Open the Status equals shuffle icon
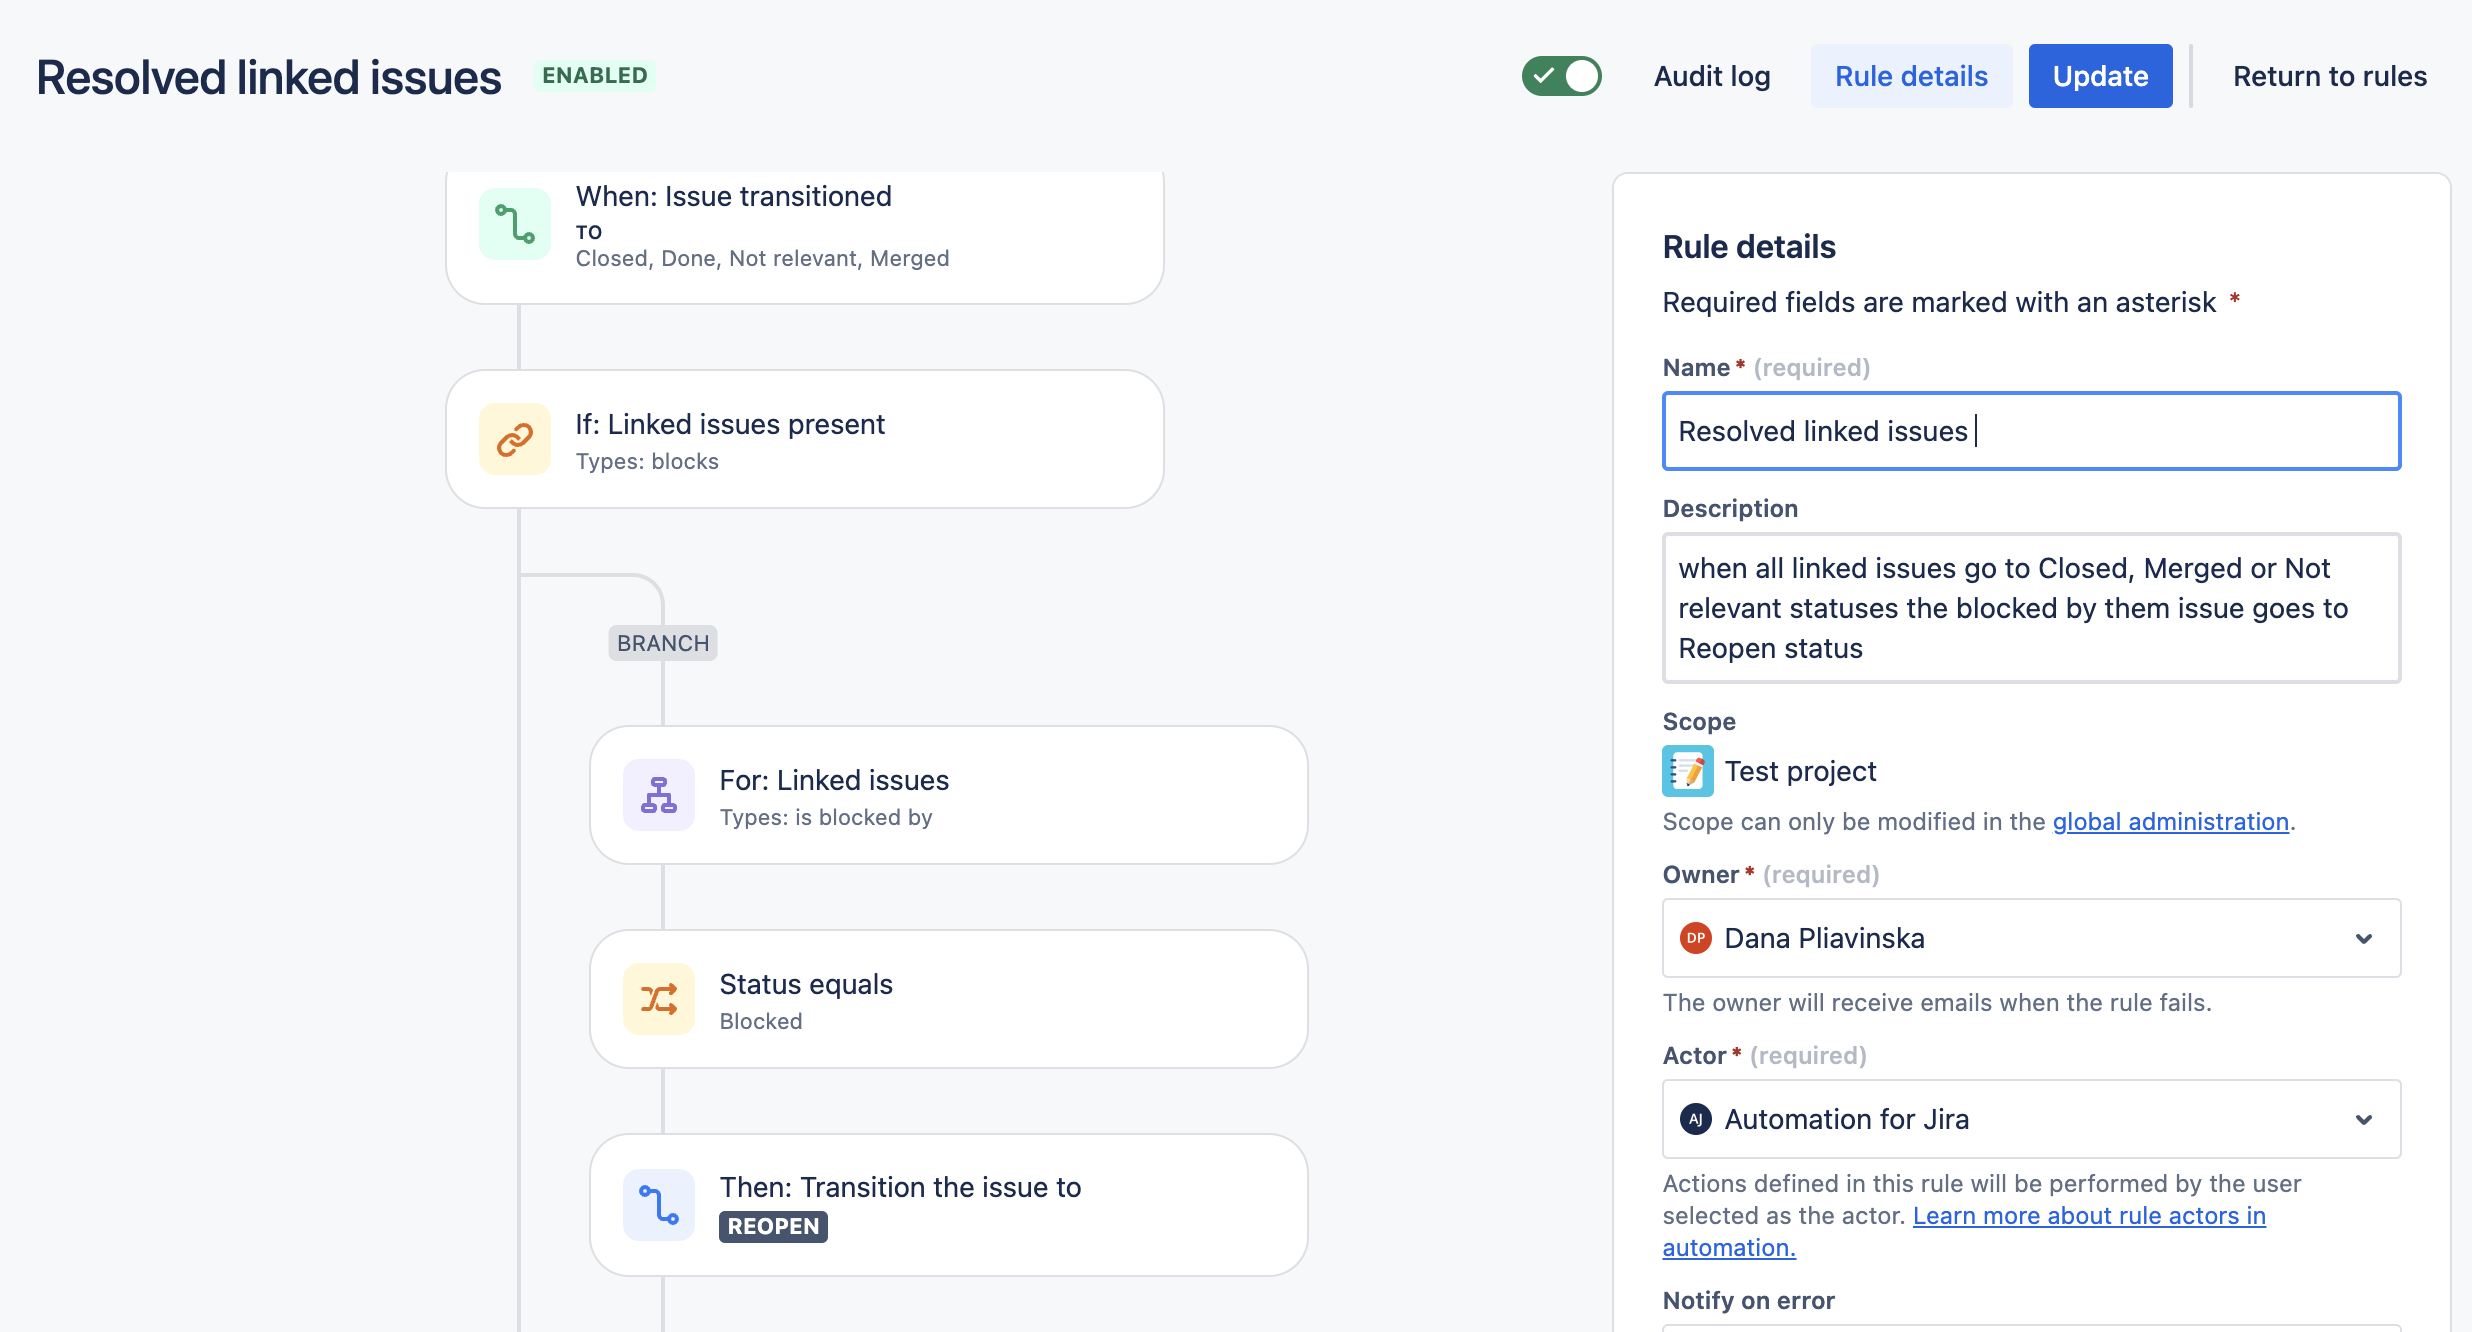The width and height of the screenshot is (2472, 1332). (659, 999)
